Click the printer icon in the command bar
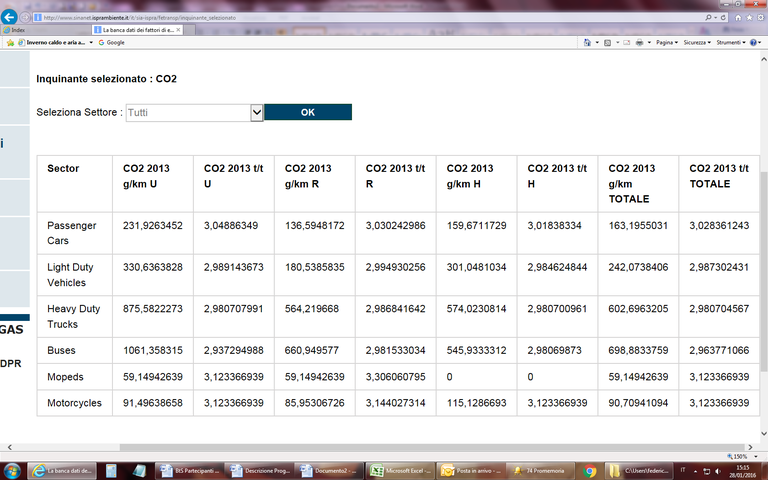The height and width of the screenshot is (480, 768). click(x=641, y=43)
